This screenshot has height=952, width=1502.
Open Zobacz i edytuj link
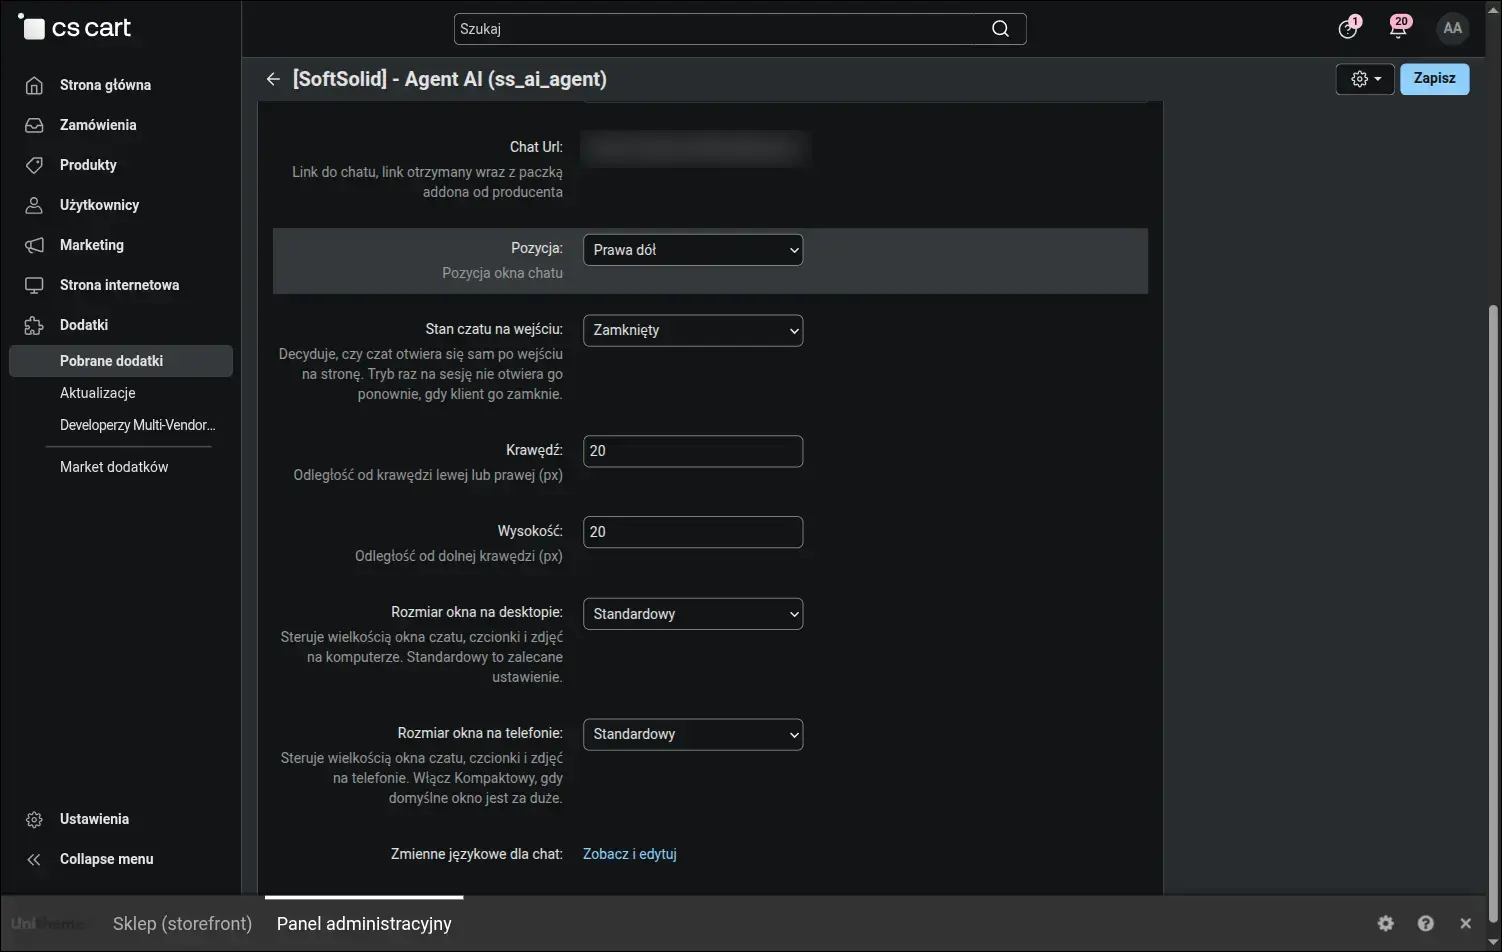pyautogui.click(x=630, y=854)
